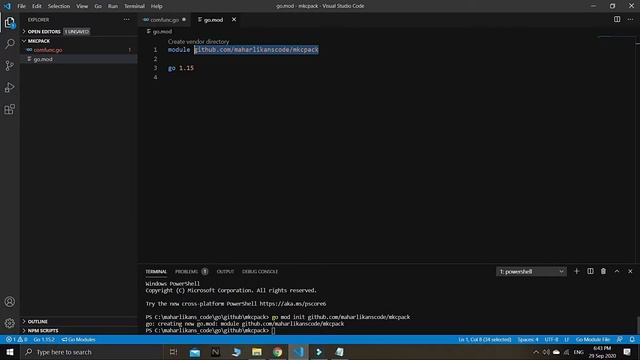Screen dimensions: 640x360
Task: Open the Explorer view in activity bar
Action: coord(10,22)
